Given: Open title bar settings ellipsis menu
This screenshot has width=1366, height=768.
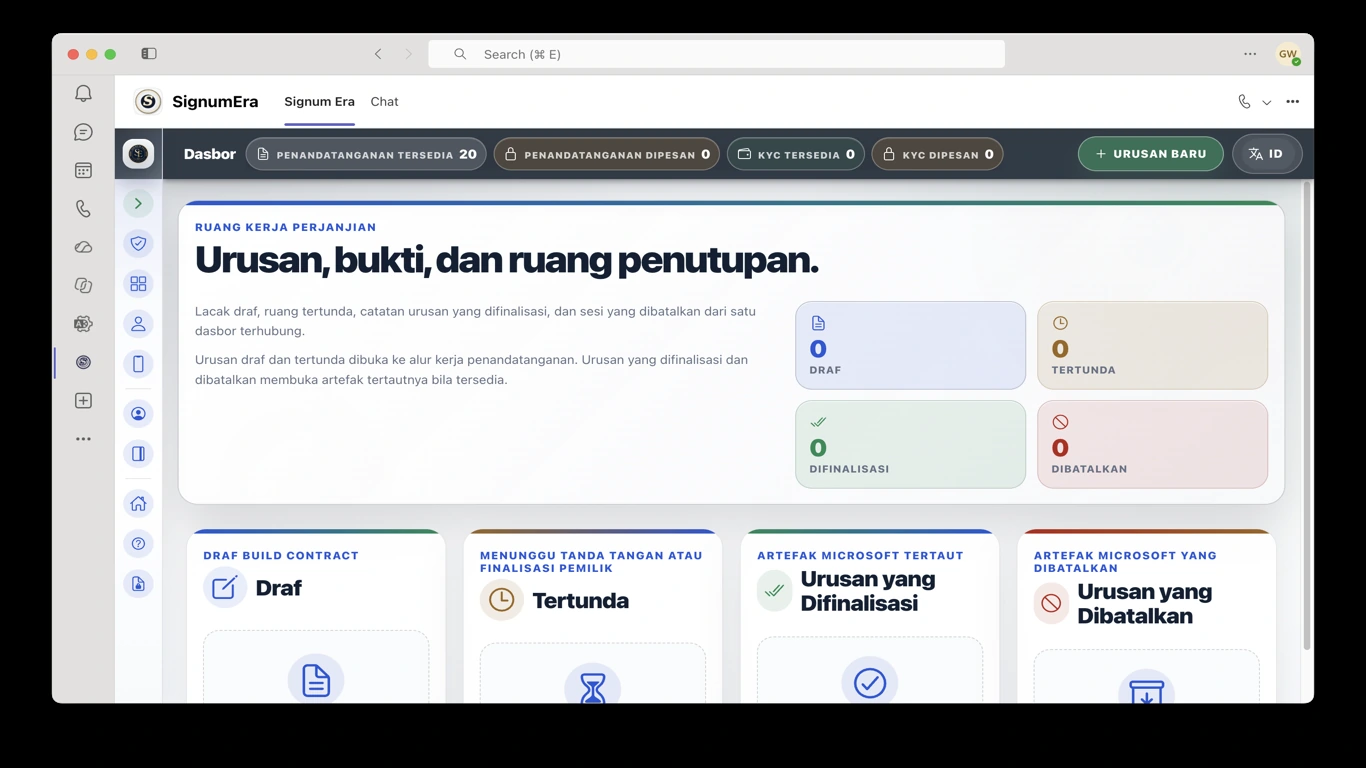Looking at the screenshot, I should click(1250, 54).
